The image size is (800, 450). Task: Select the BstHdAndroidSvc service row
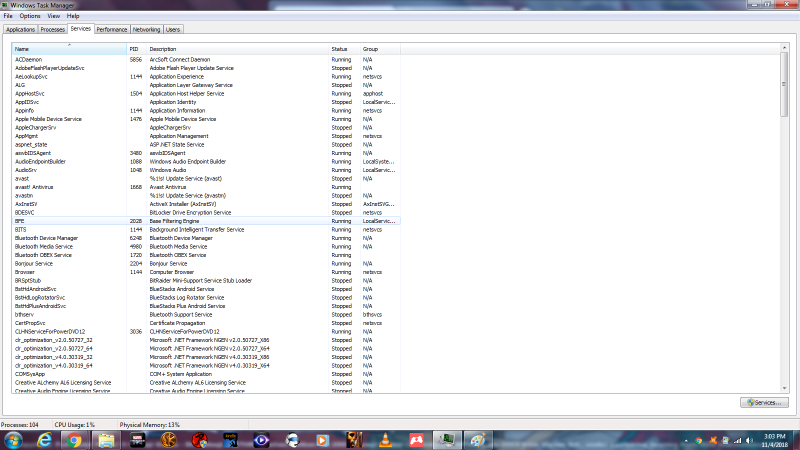point(206,289)
